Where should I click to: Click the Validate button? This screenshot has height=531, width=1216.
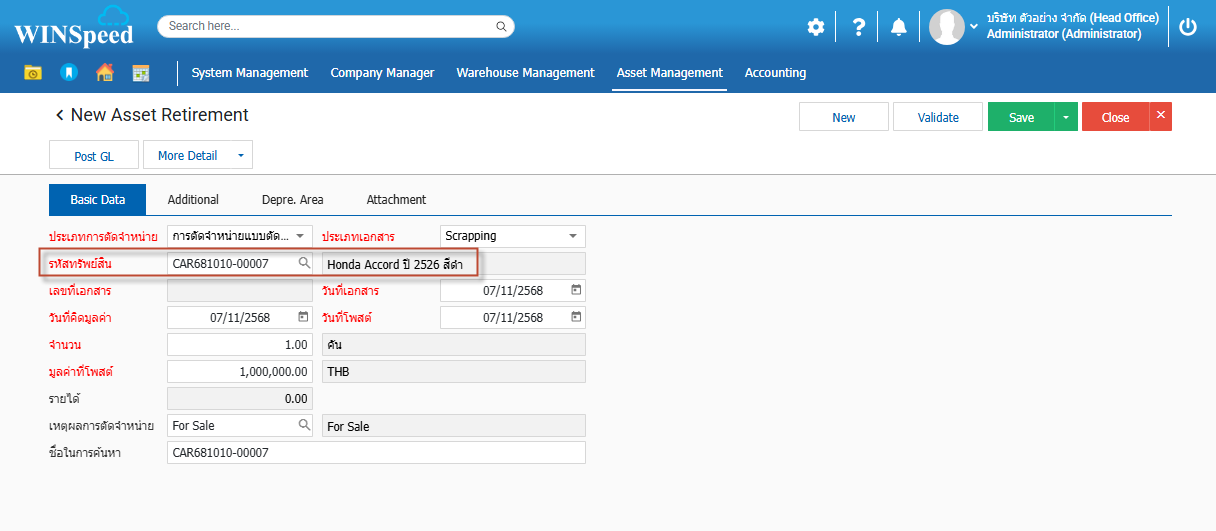click(938, 117)
